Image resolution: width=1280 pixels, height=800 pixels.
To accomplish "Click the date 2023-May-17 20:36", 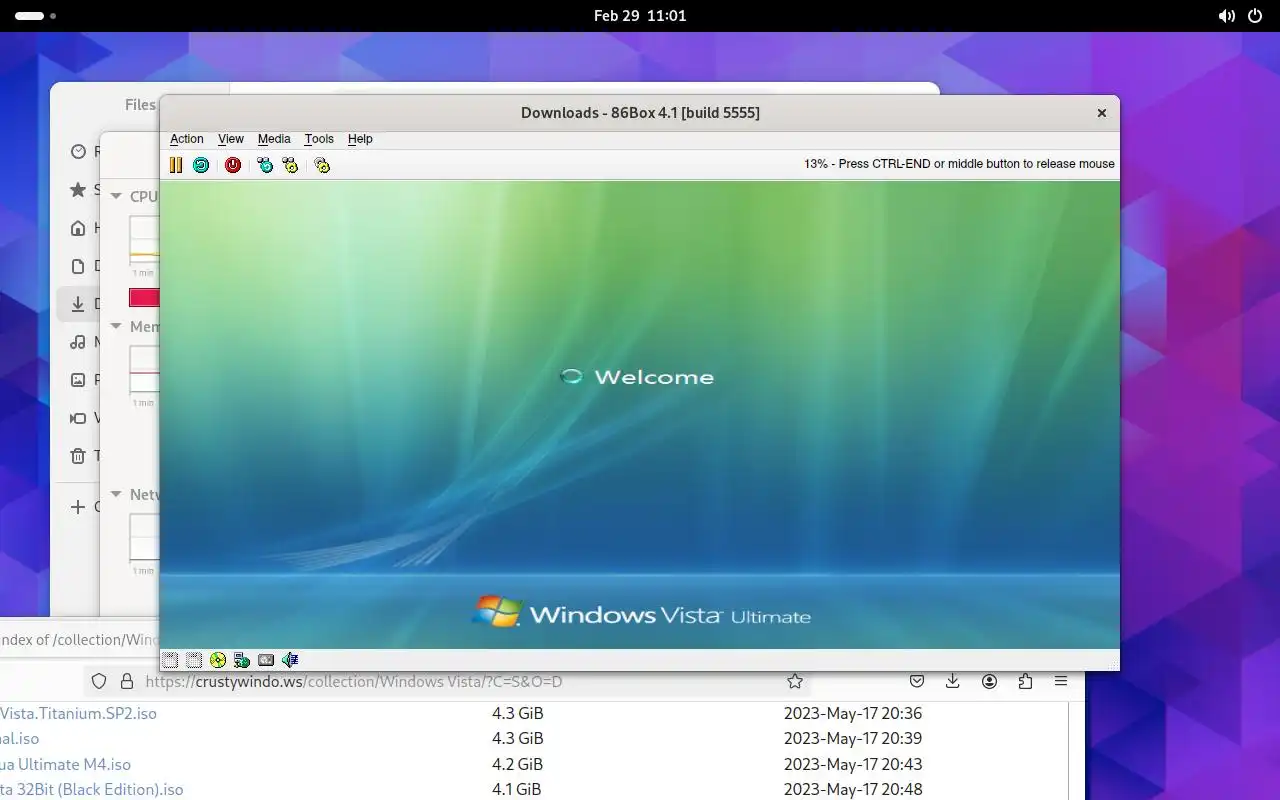I will click(x=853, y=713).
